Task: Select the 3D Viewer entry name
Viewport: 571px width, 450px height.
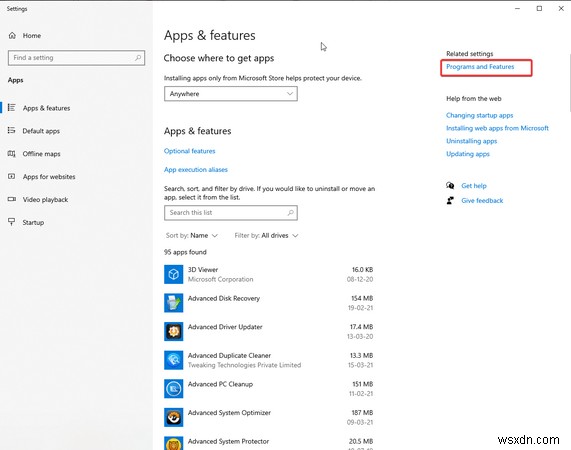Action: point(203,270)
